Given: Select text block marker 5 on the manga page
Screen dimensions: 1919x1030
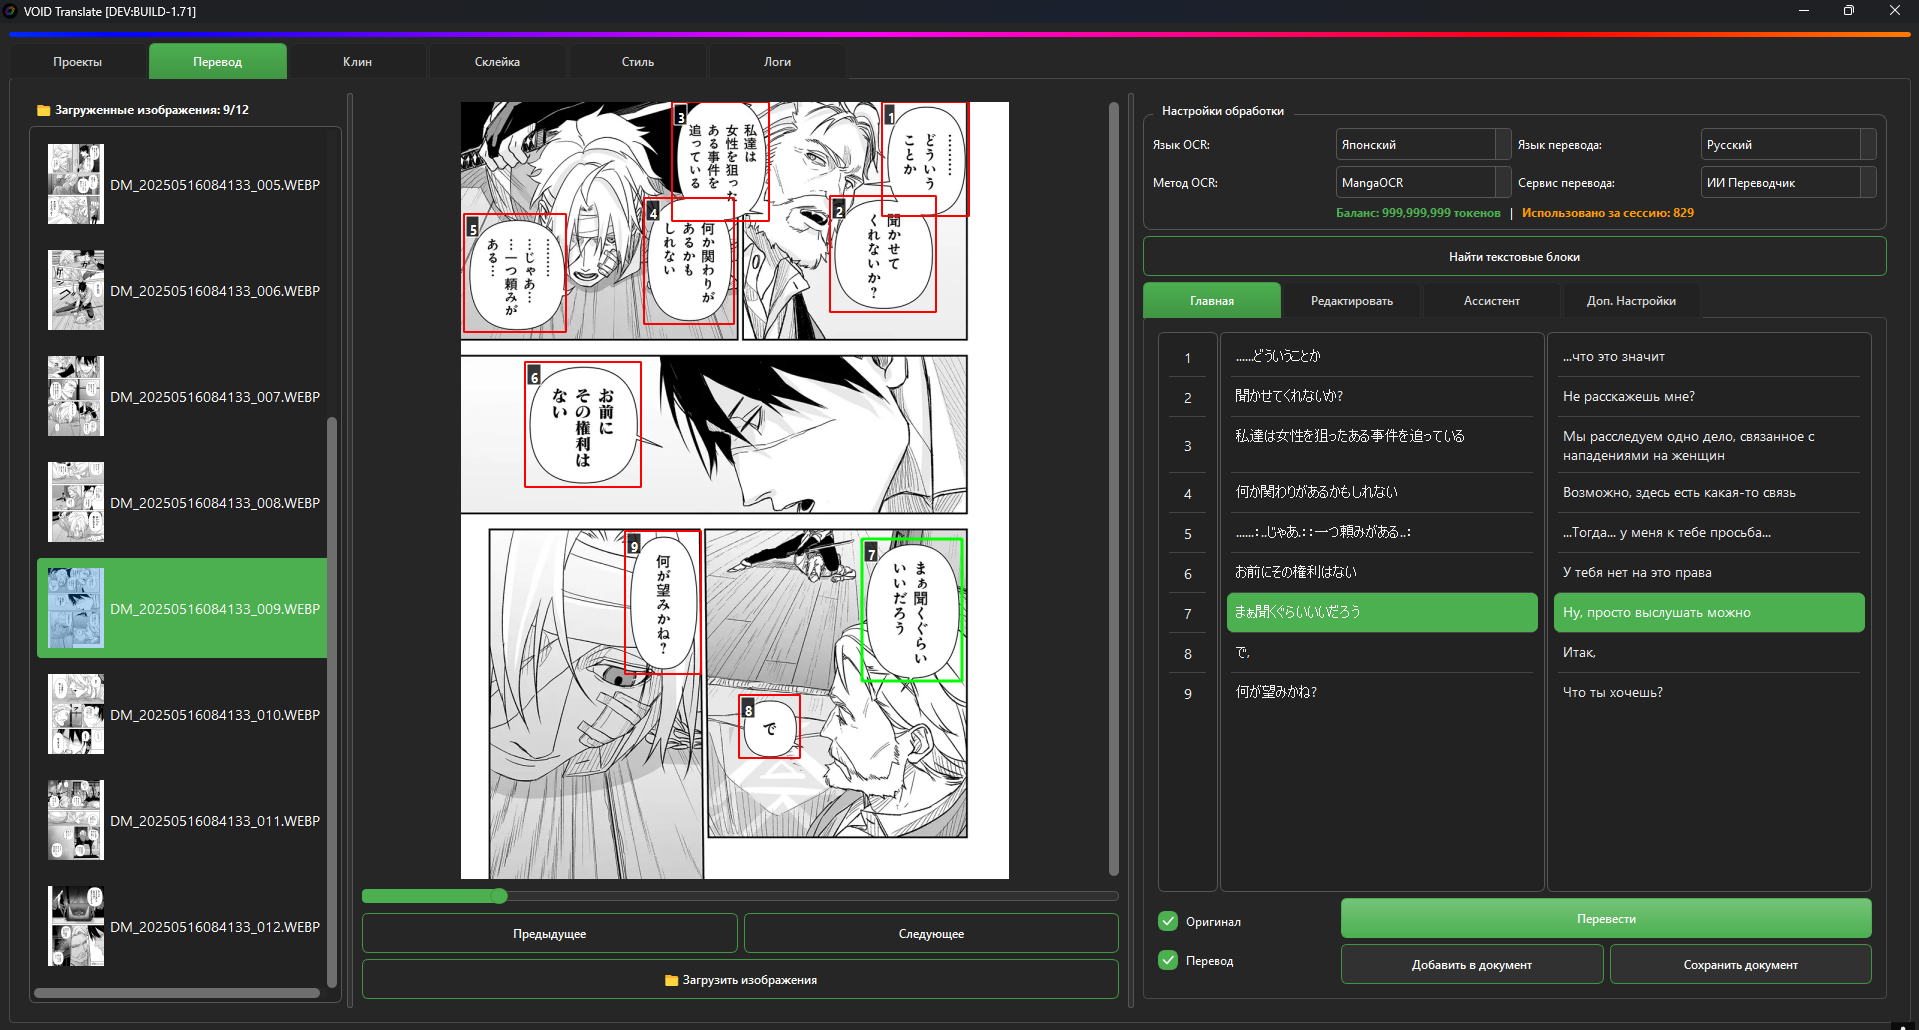Looking at the screenshot, I should coord(473,229).
